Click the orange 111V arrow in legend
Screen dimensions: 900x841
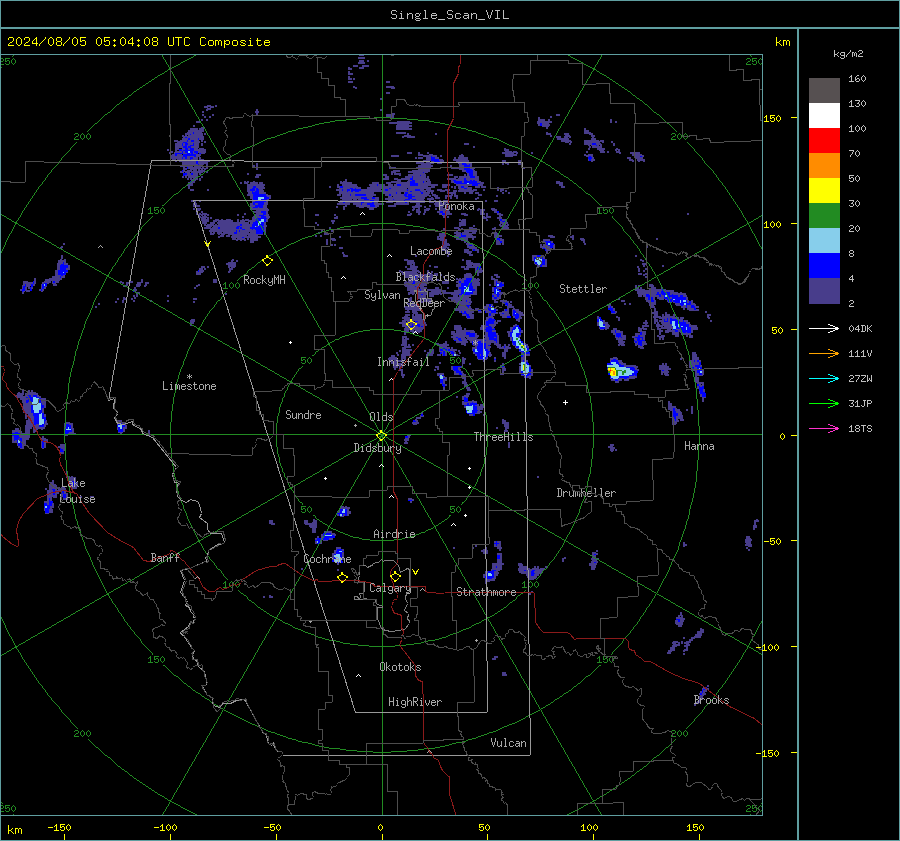[x=824, y=354]
